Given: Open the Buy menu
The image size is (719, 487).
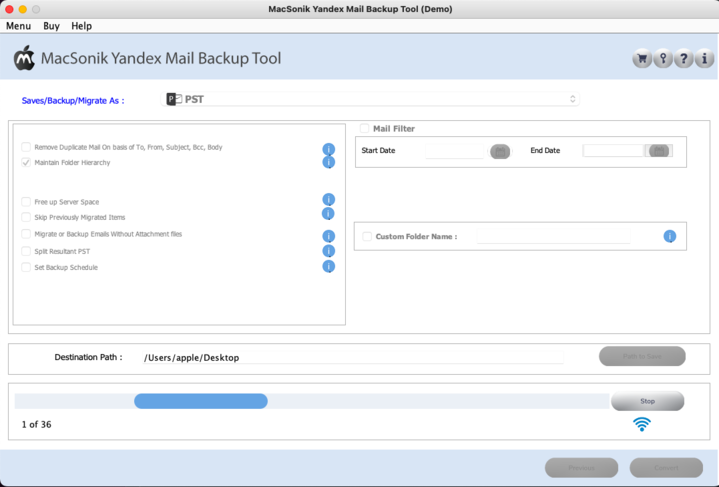Looking at the screenshot, I should pos(51,26).
